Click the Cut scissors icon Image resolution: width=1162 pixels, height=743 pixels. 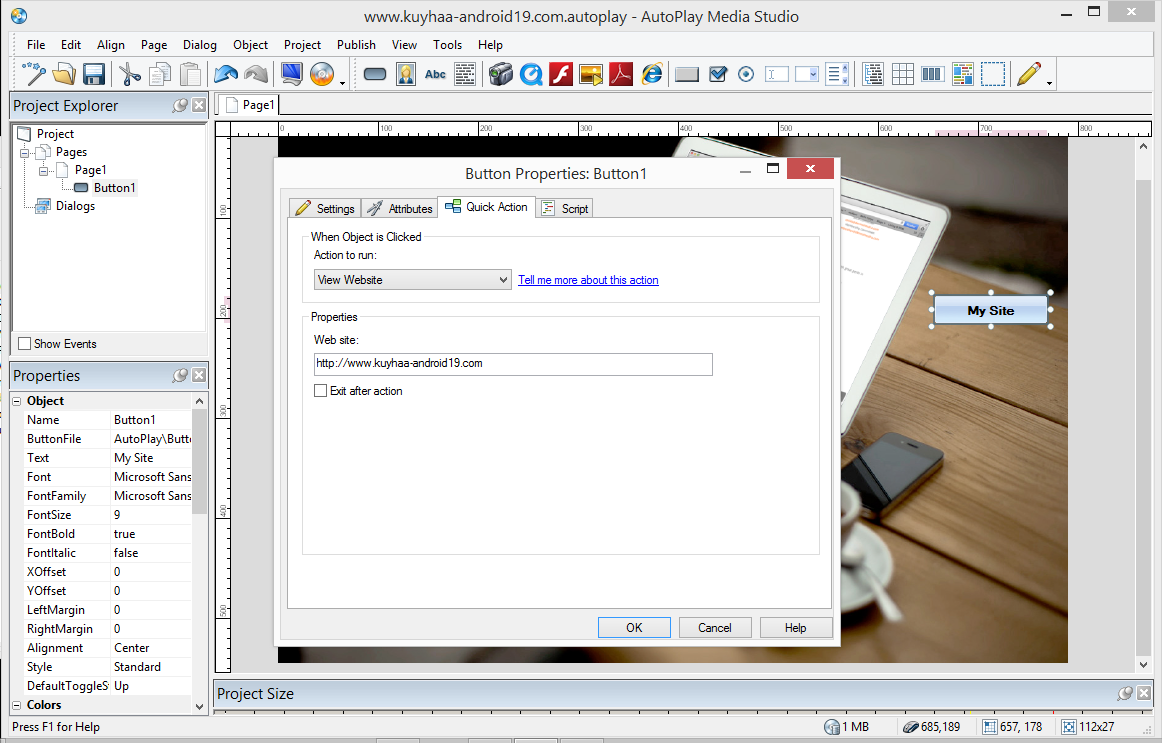129,74
